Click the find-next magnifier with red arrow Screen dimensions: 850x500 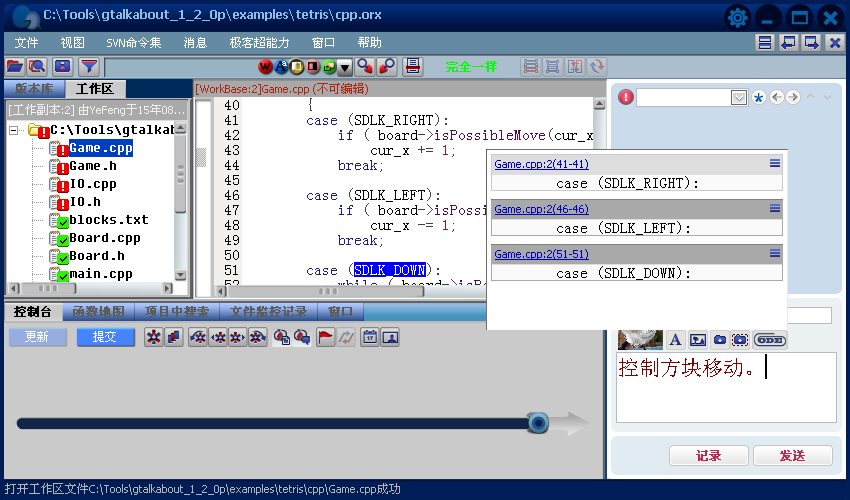click(x=365, y=67)
